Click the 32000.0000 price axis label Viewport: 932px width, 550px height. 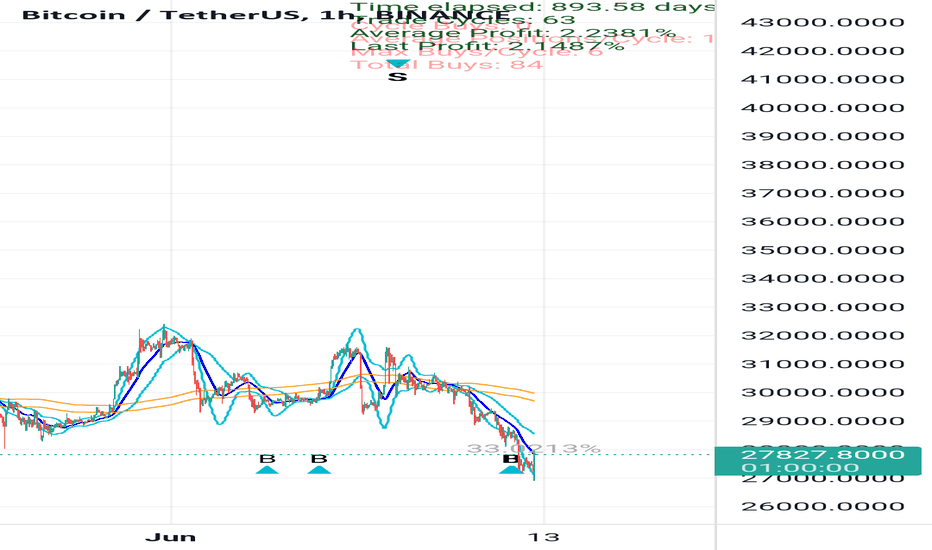click(x=823, y=335)
